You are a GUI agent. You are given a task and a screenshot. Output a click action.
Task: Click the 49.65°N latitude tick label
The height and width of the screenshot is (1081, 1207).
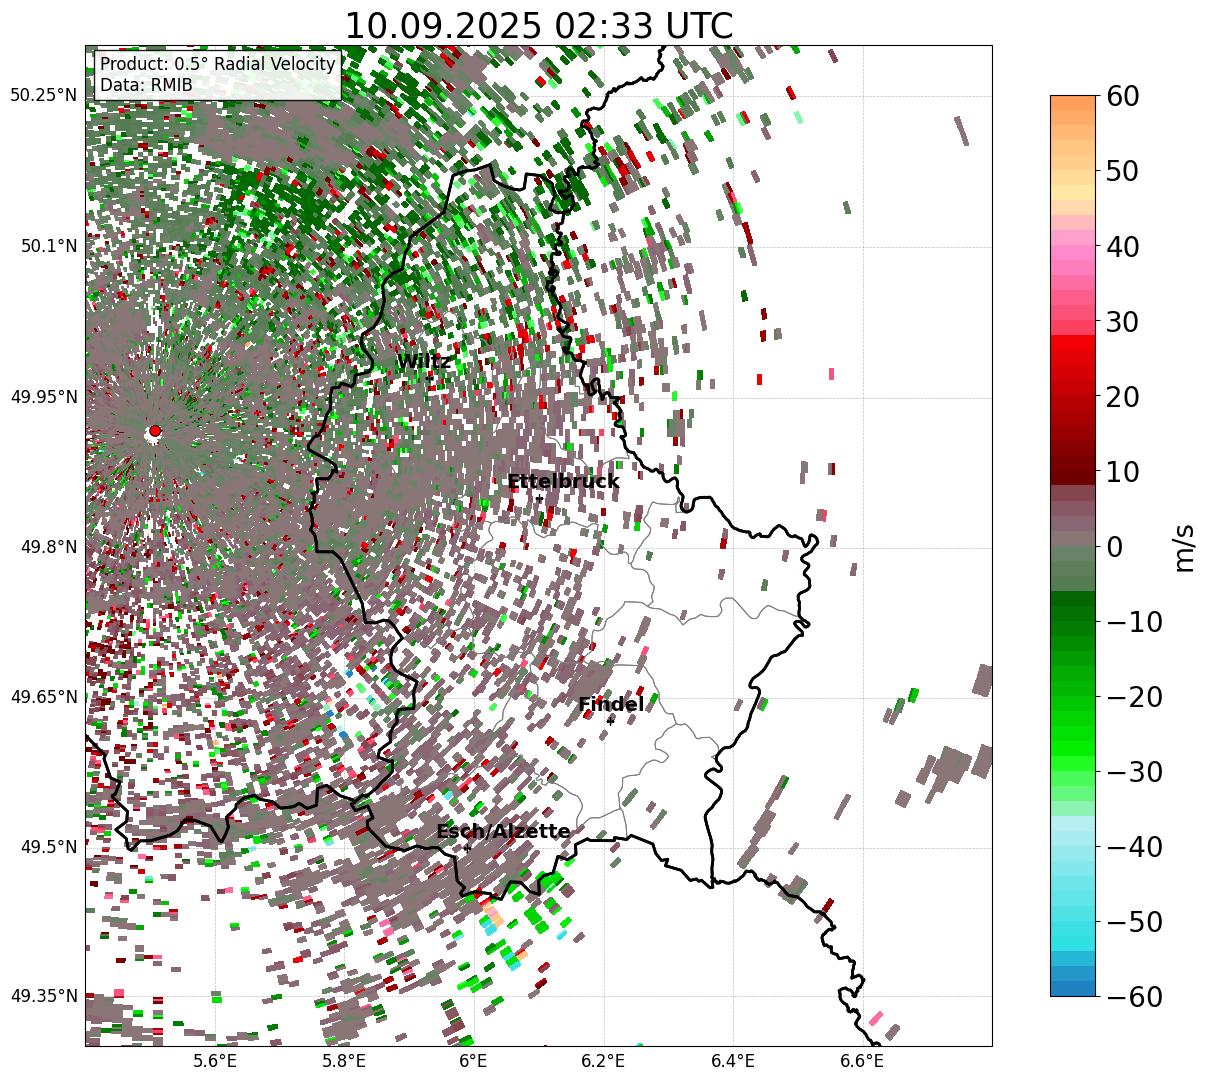coord(43,697)
